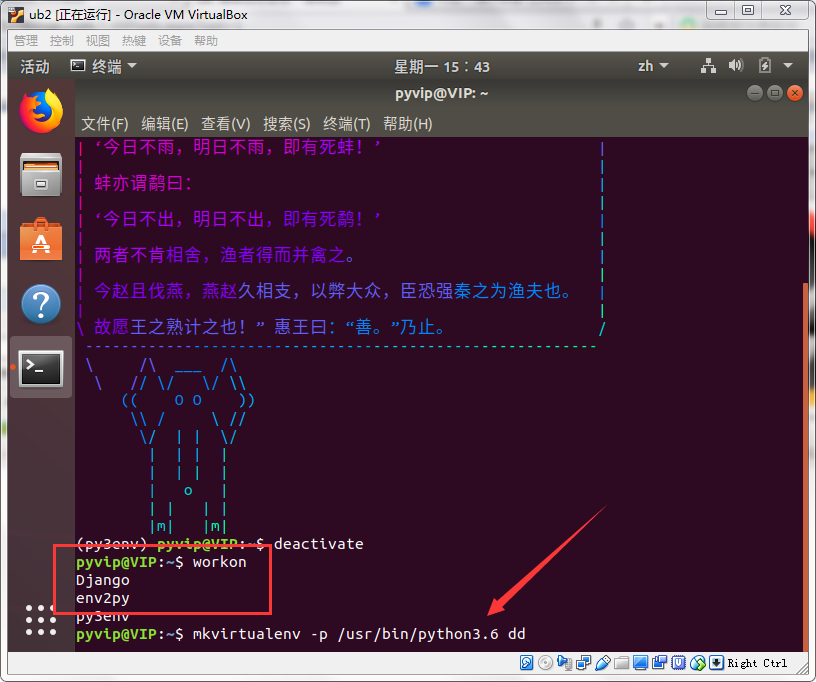Open volume indicator in Ubuntu top bar

coord(736,66)
